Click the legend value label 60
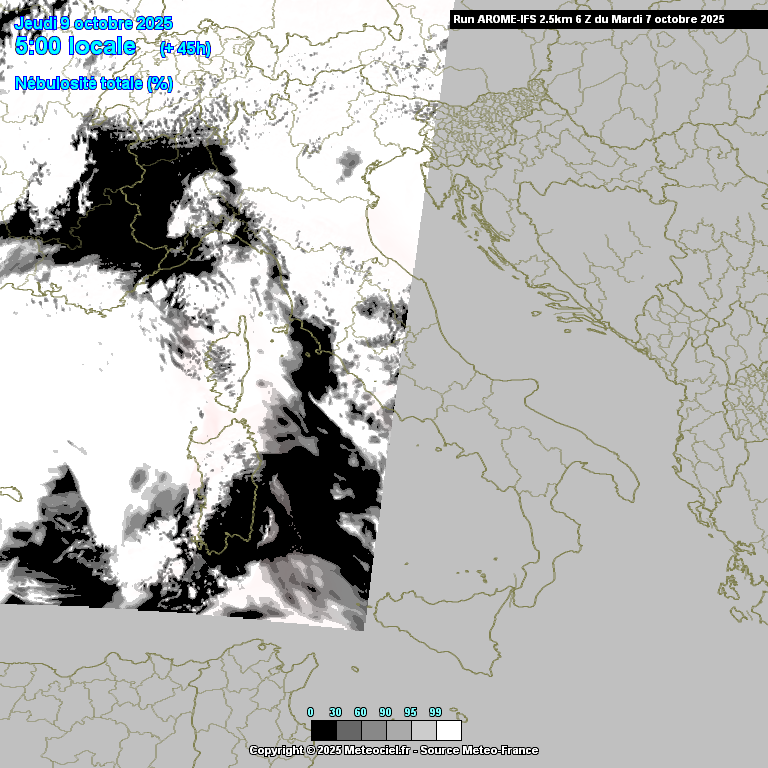768x768 pixels. [360, 712]
